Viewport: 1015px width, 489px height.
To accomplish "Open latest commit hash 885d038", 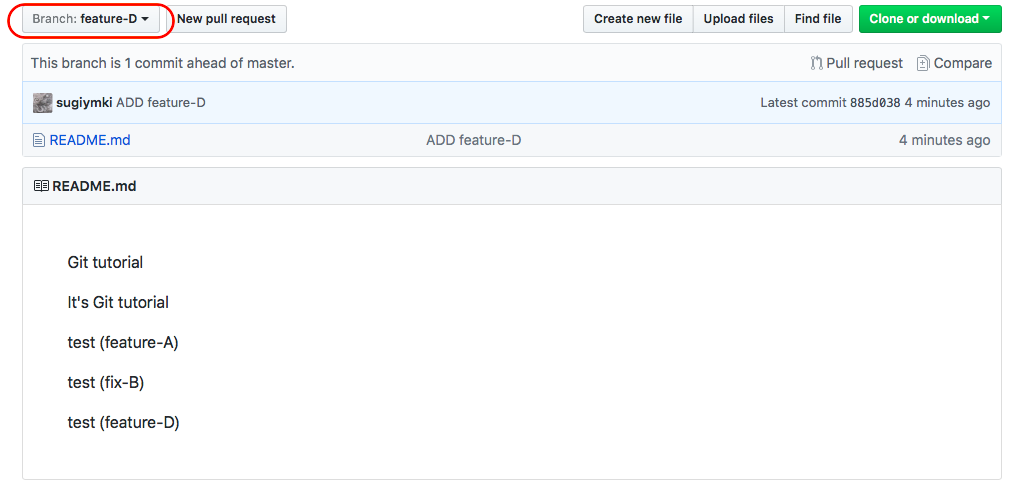I will point(875,102).
